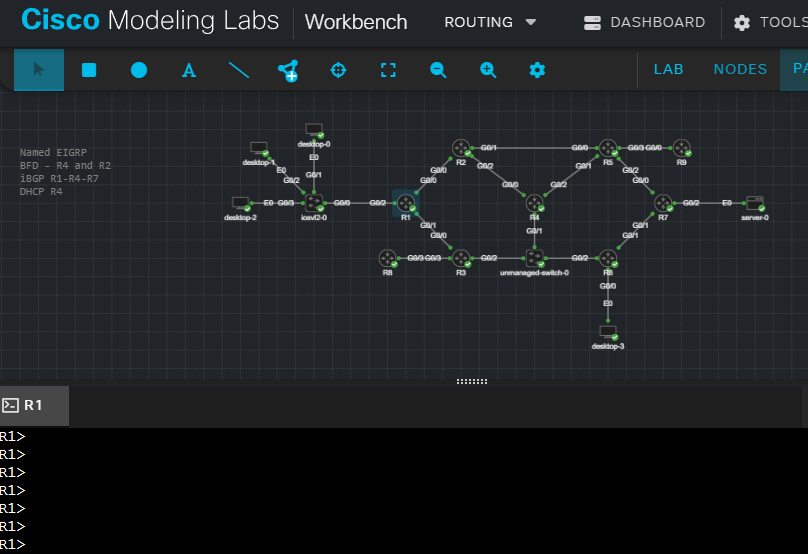Click the fit to screen icon
808x554 pixels.
pyautogui.click(x=388, y=70)
